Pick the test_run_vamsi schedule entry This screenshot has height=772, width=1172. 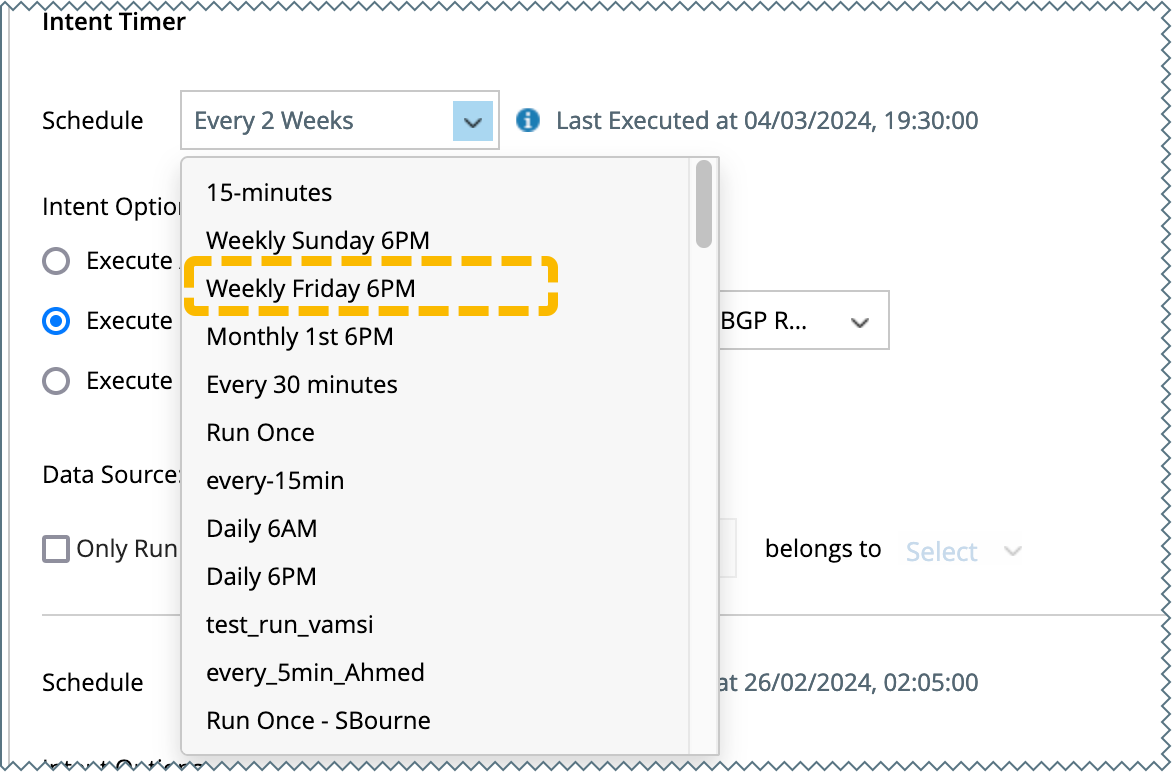[289, 625]
